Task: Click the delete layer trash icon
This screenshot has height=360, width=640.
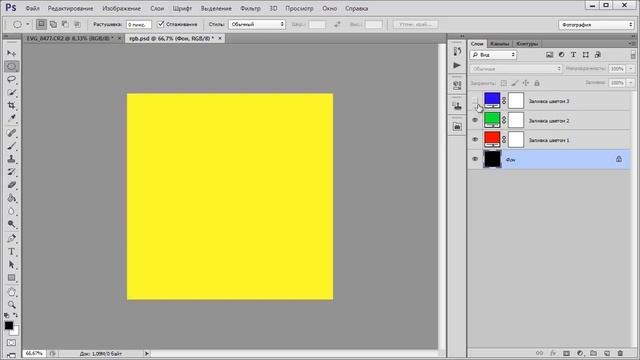Action: 620,353
